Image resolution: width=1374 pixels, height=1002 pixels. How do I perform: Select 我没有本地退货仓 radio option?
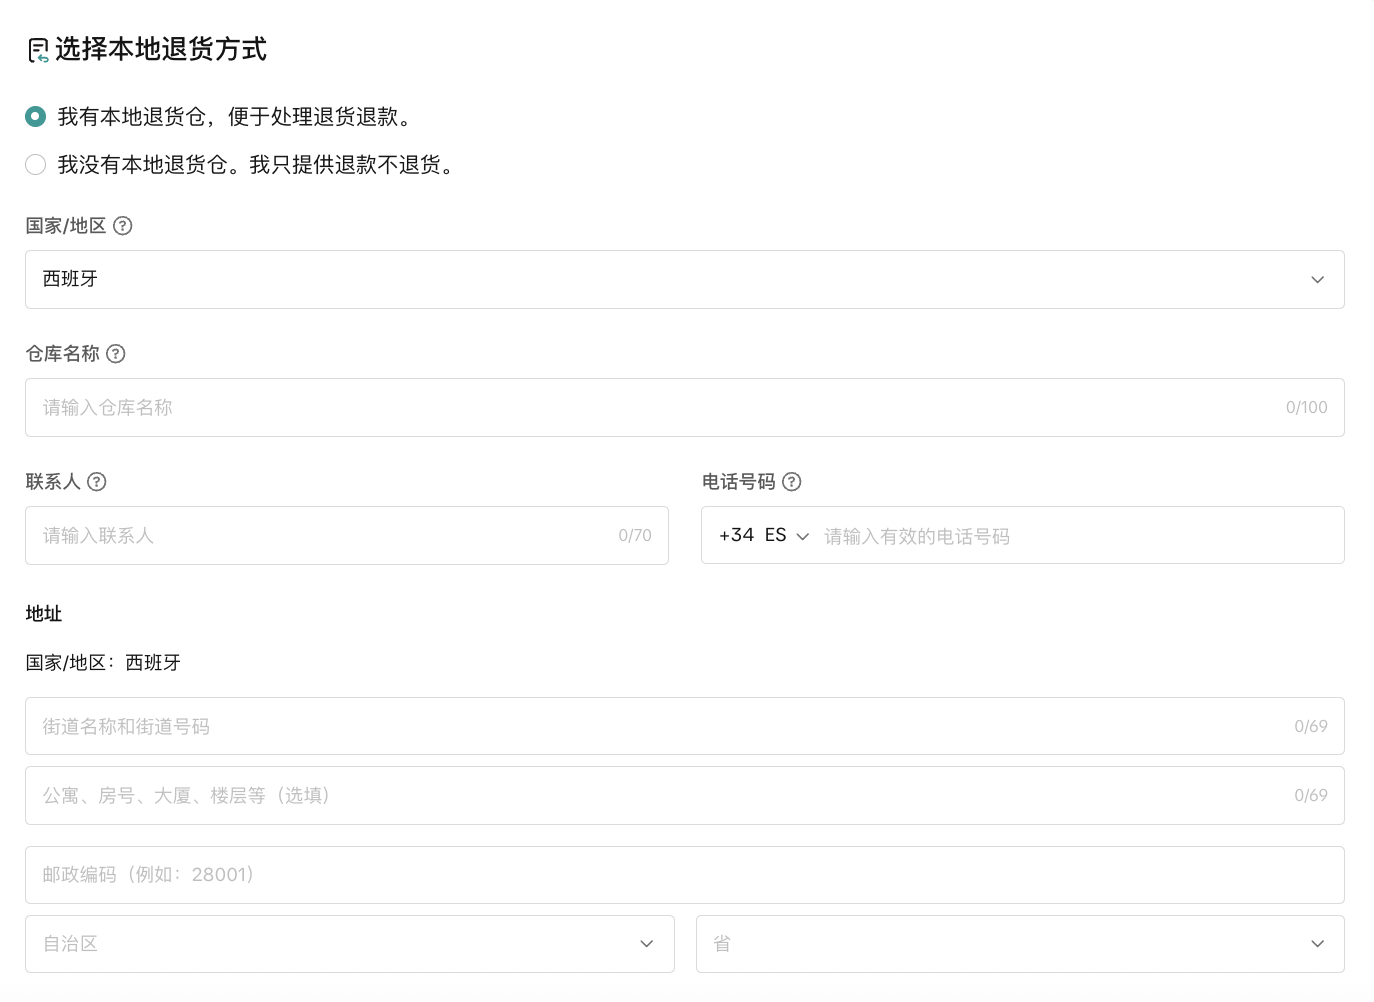[x=36, y=165]
